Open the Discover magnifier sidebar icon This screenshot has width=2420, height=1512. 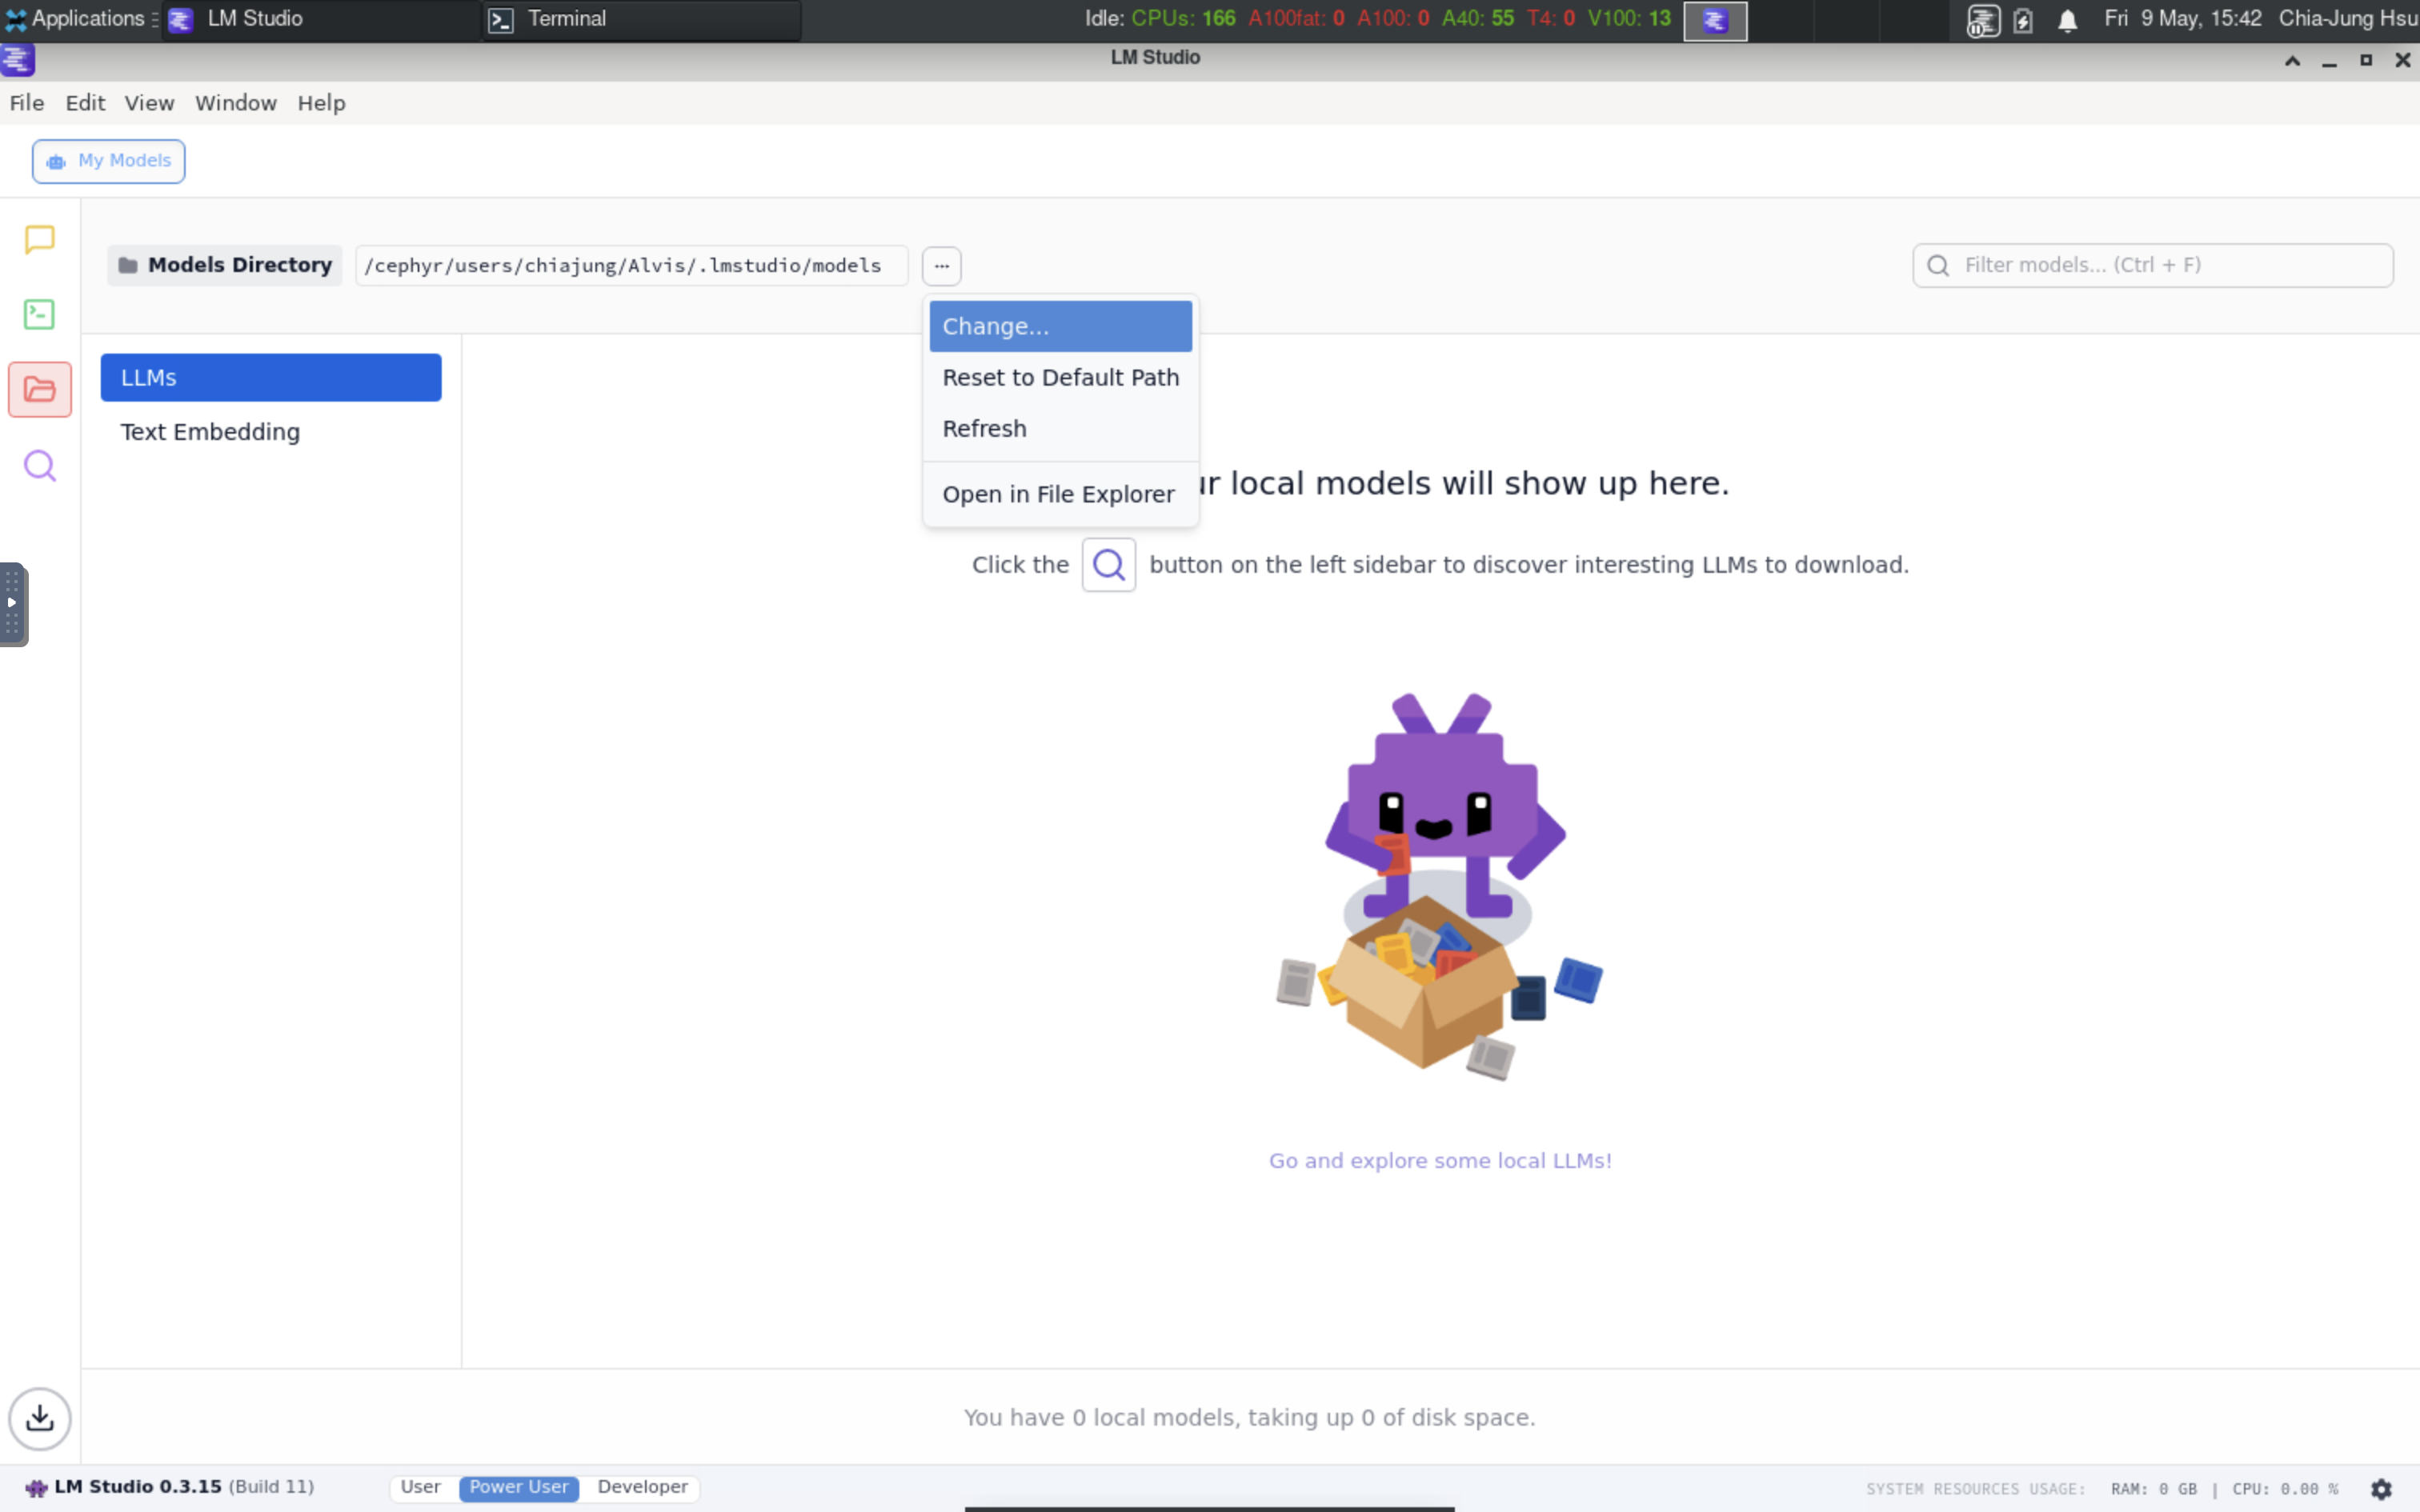[x=39, y=466]
